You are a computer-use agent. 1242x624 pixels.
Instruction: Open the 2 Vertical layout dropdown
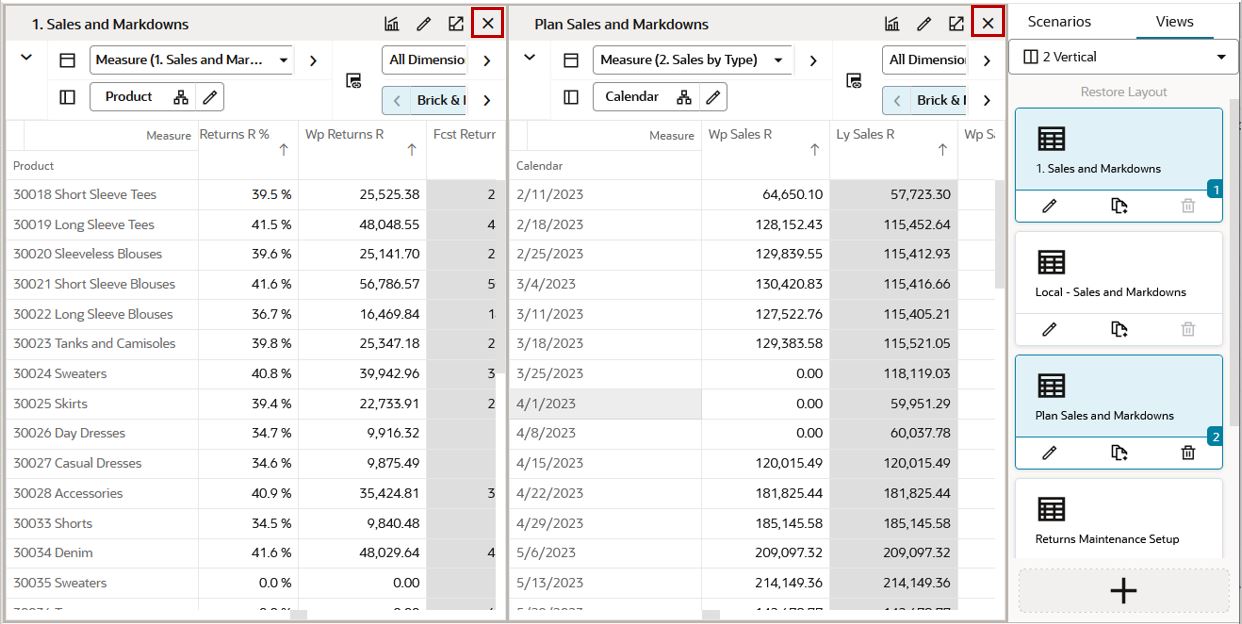pos(1123,57)
